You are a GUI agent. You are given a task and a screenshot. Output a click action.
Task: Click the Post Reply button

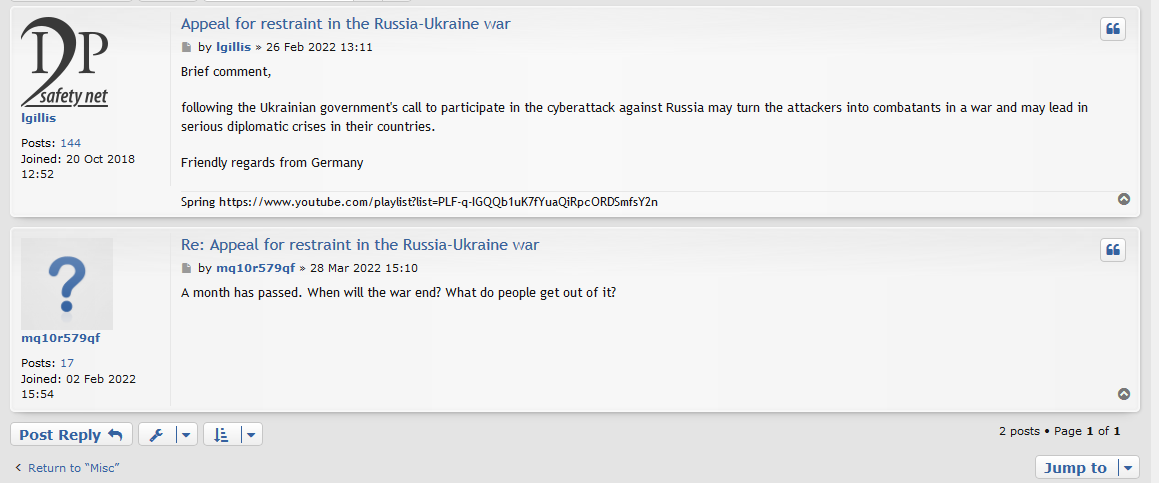(70, 434)
